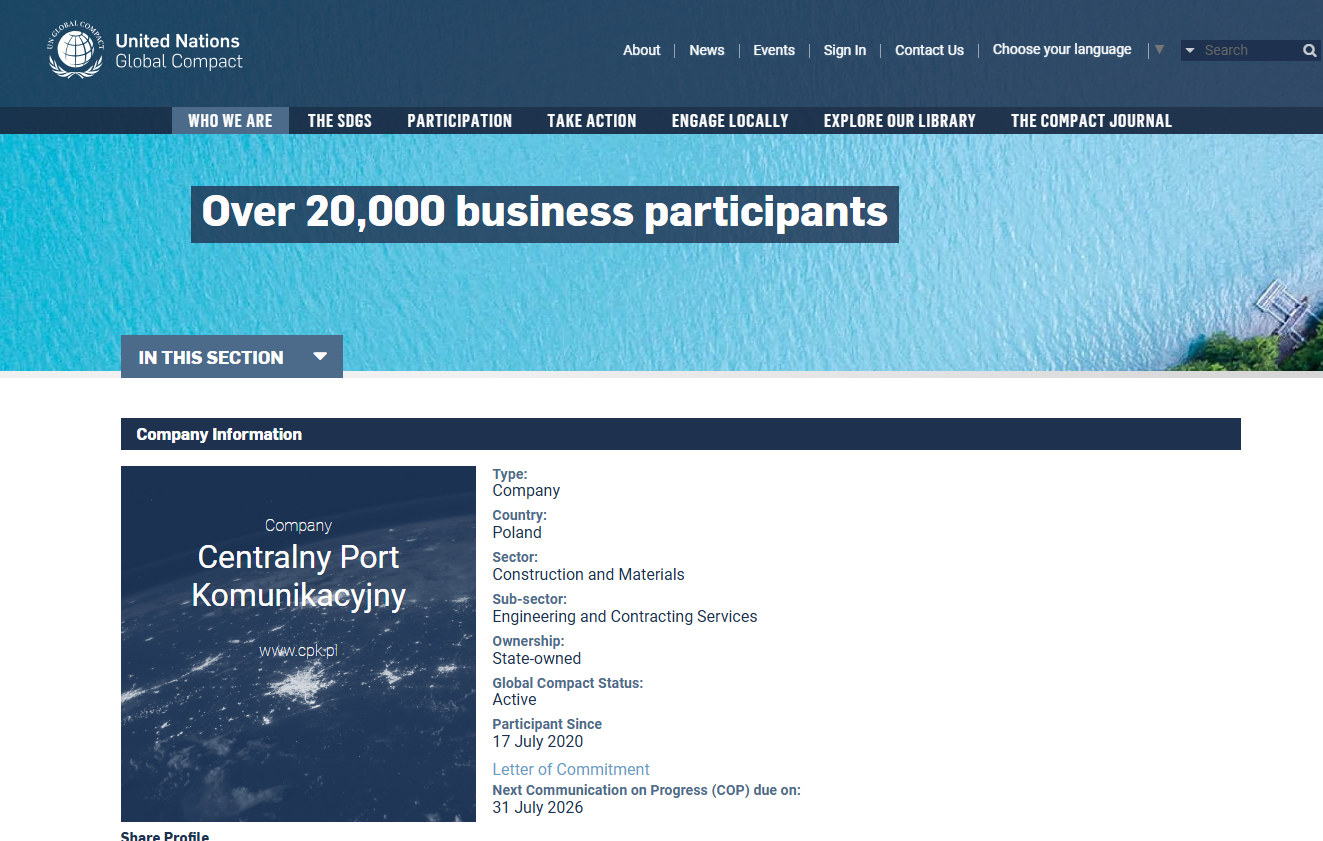
Task: Select the Who We Are menu
Action: click(x=230, y=121)
